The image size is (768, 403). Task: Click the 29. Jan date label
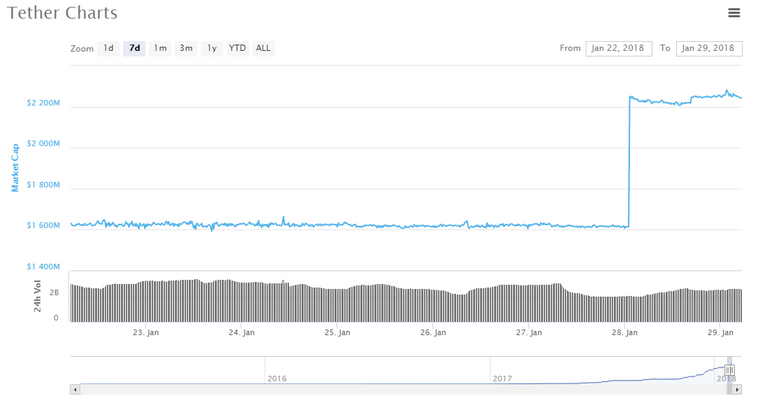720,332
